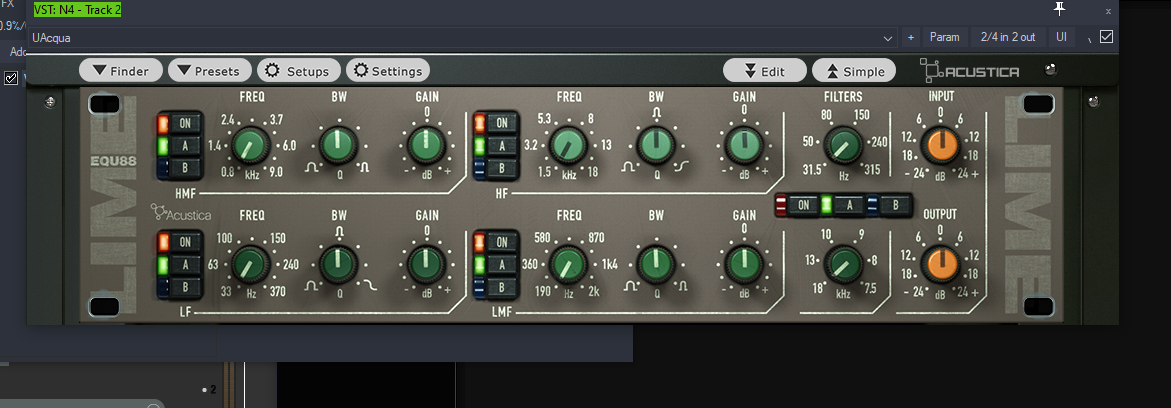Click the LF FREQ knob
Image resolution: width=1171 pixels, height=408 pixels.
(x=251, y=265)
